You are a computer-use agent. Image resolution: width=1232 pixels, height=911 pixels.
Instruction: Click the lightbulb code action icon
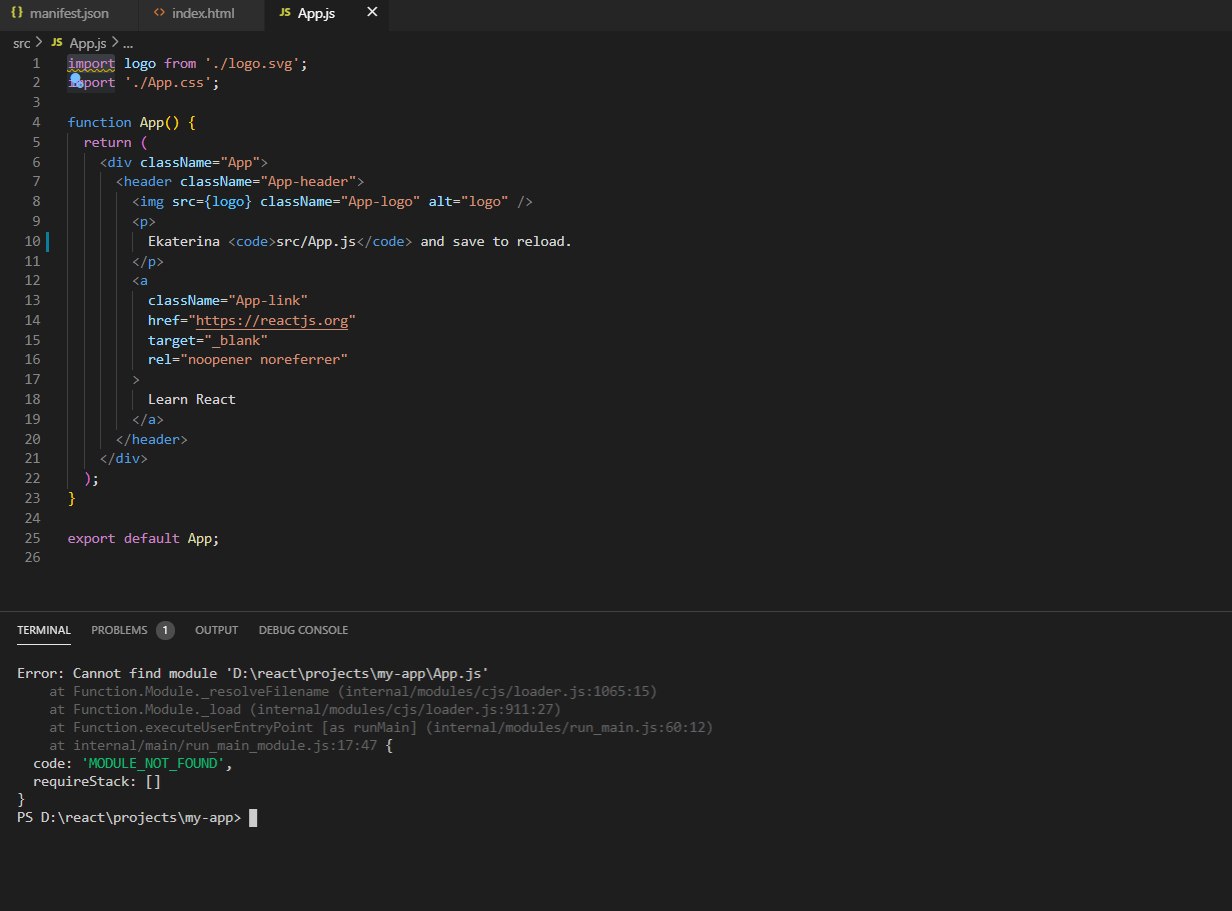click(75, 82)
